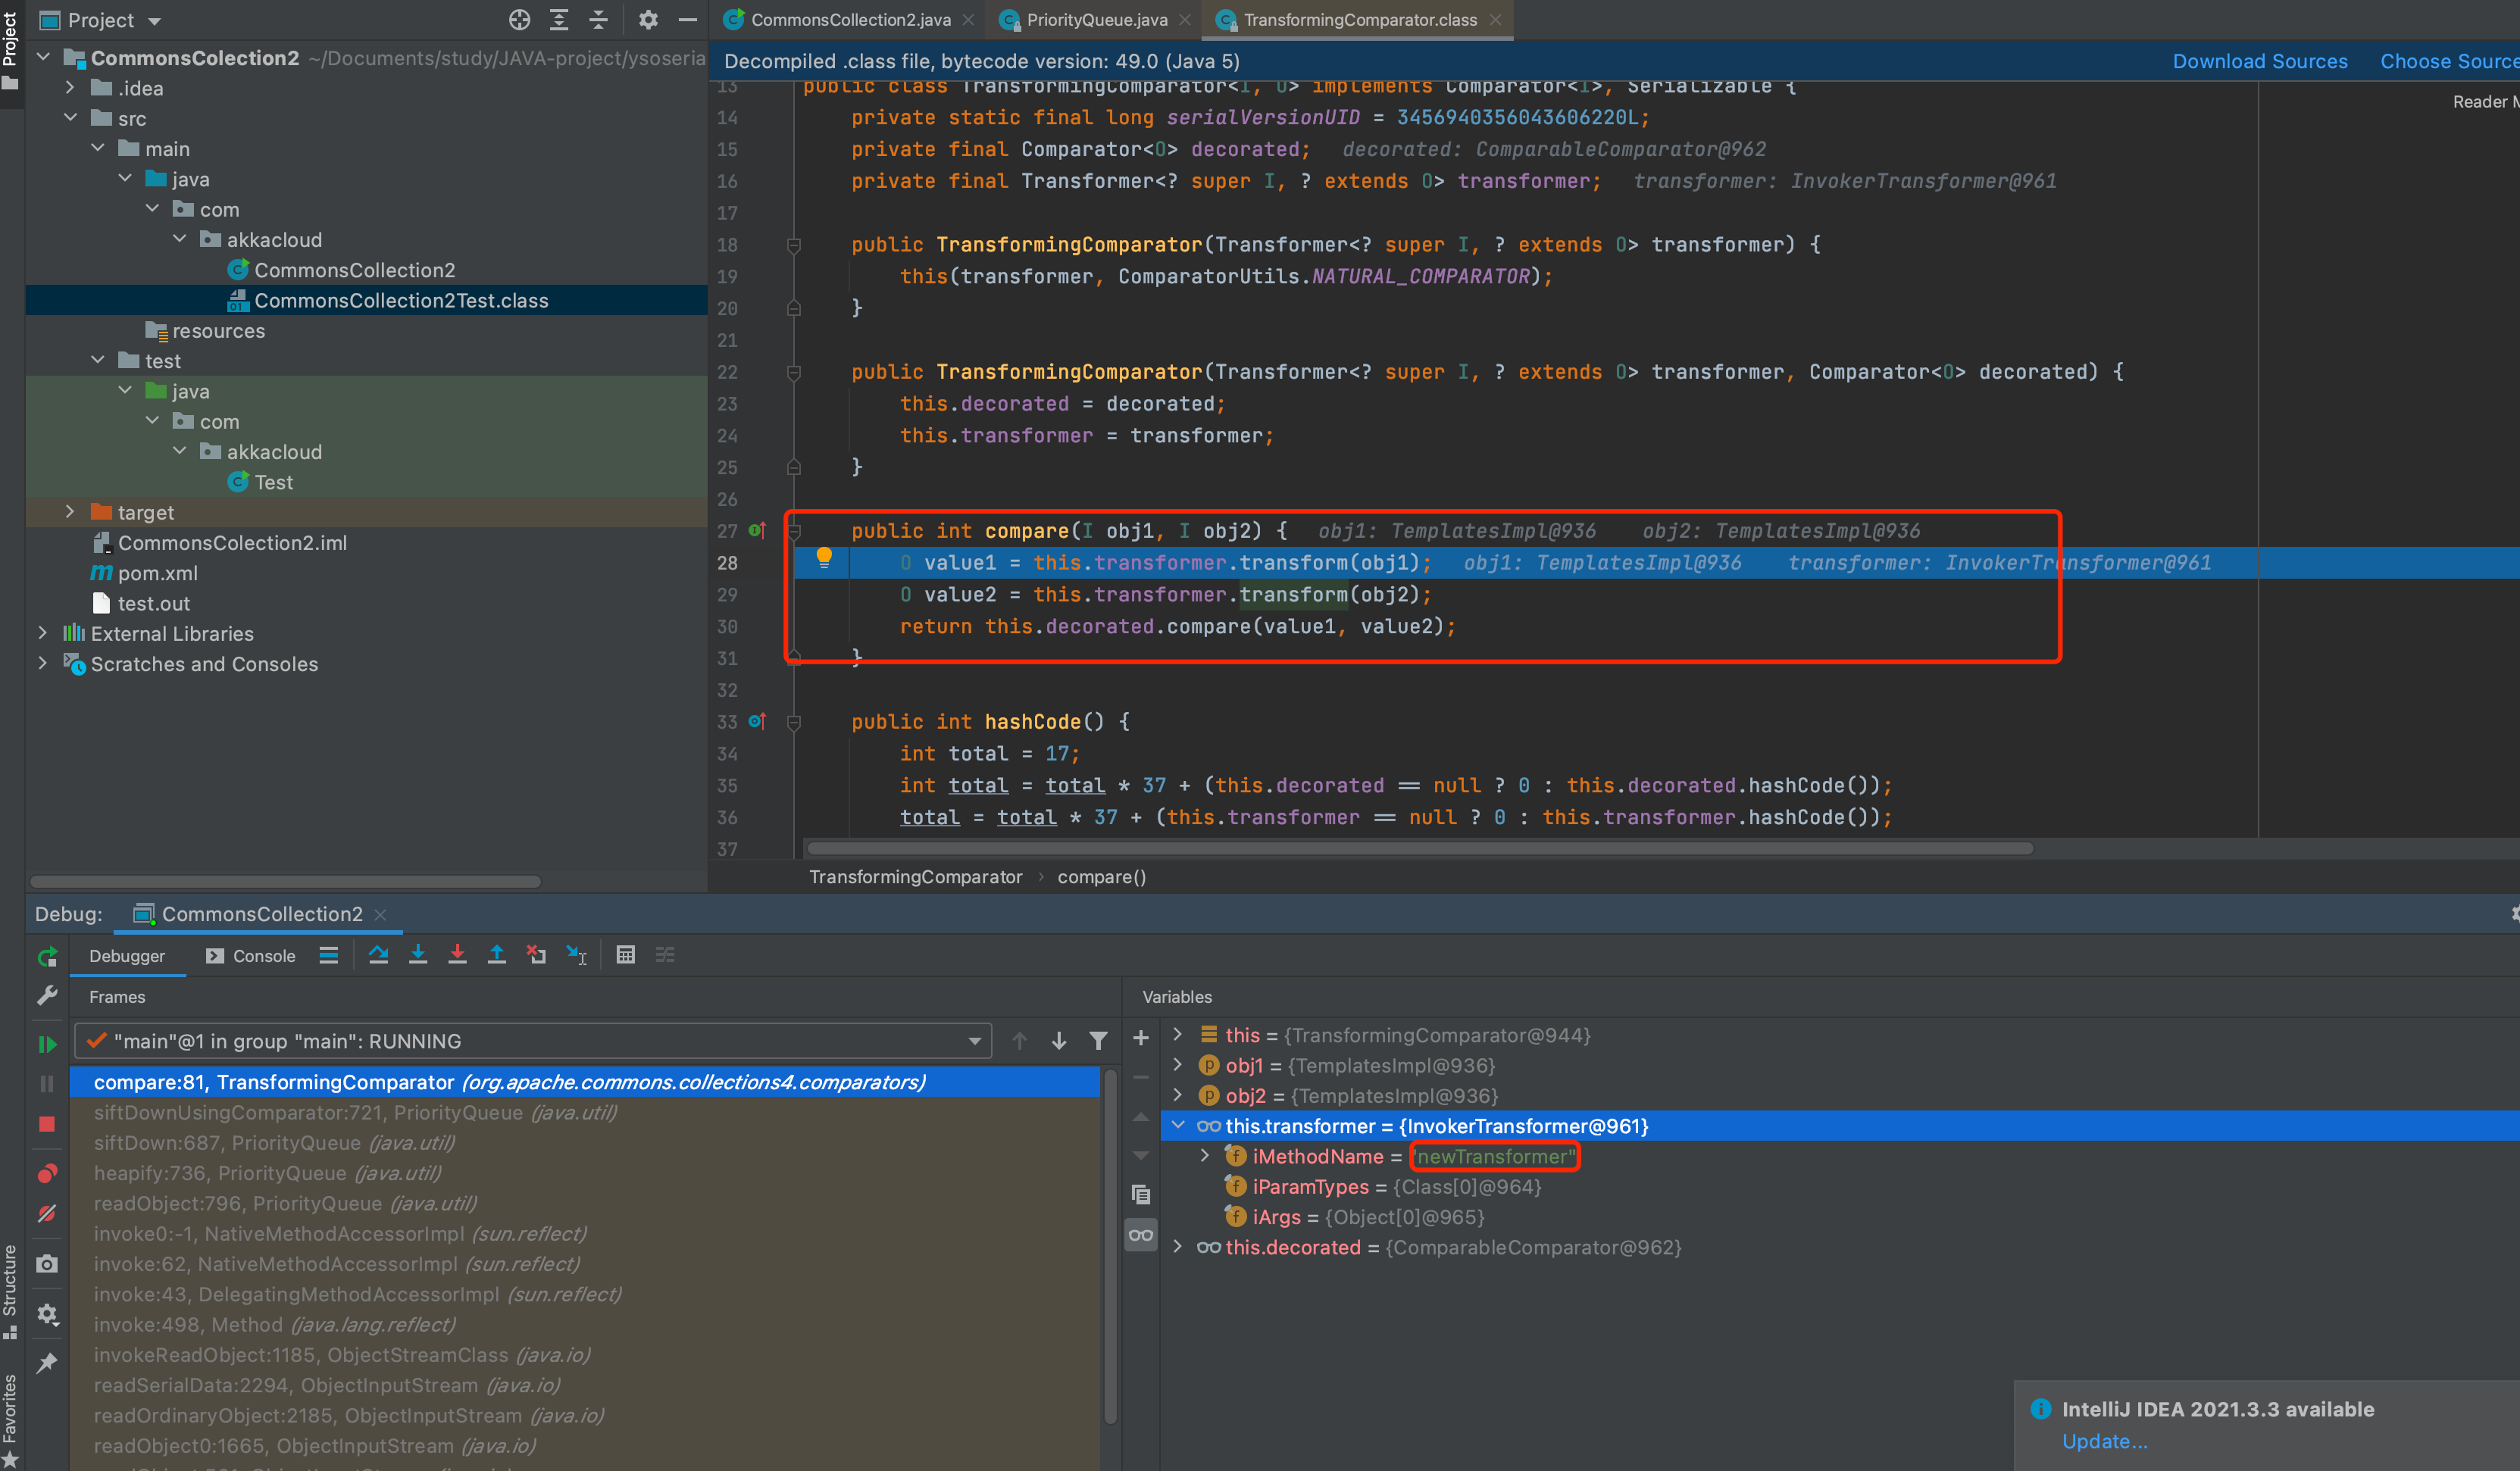Expand the iMethodName field
Image resolution: width=2520 pixels, height=1471 pixels.
(1205, 1156)
